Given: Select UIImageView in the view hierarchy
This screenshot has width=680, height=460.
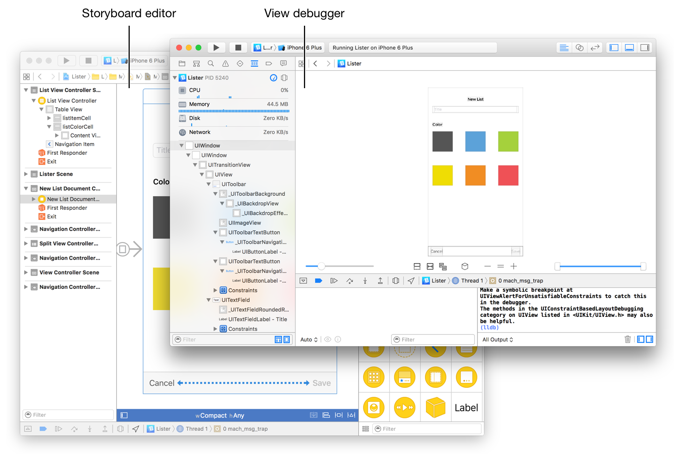Looking at the screenshot, I should pyautogui.click(x=245, y=223).
